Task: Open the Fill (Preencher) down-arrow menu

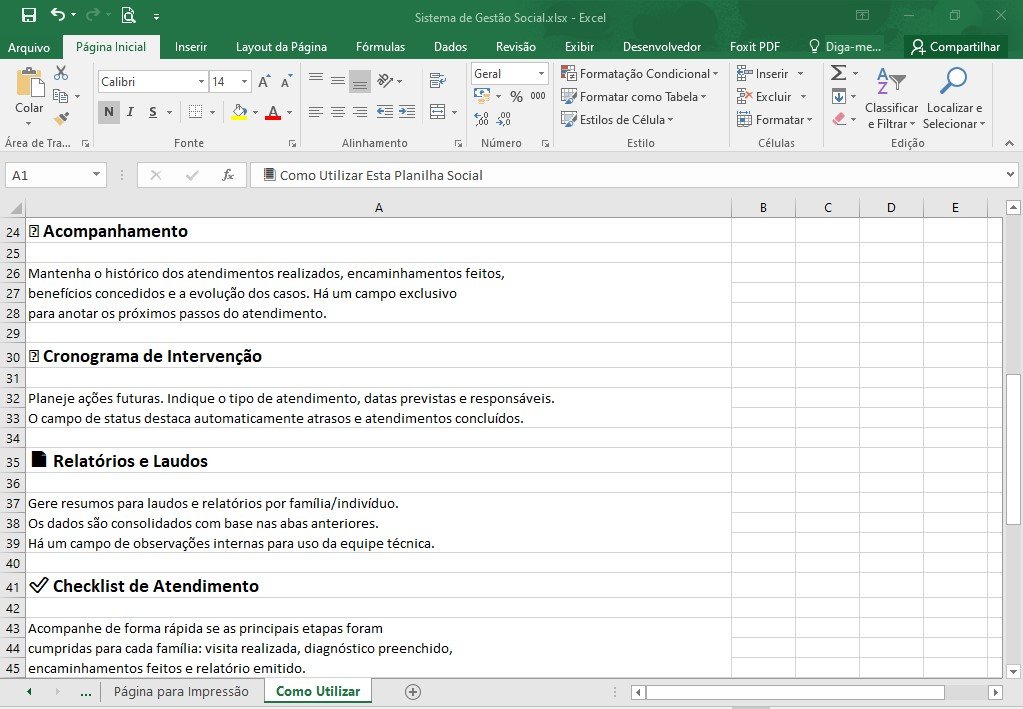Action: 844,97
